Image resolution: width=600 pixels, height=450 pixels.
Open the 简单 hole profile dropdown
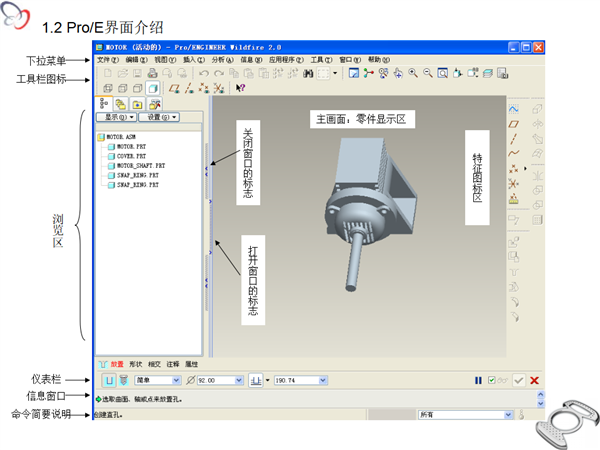[176, 380]
